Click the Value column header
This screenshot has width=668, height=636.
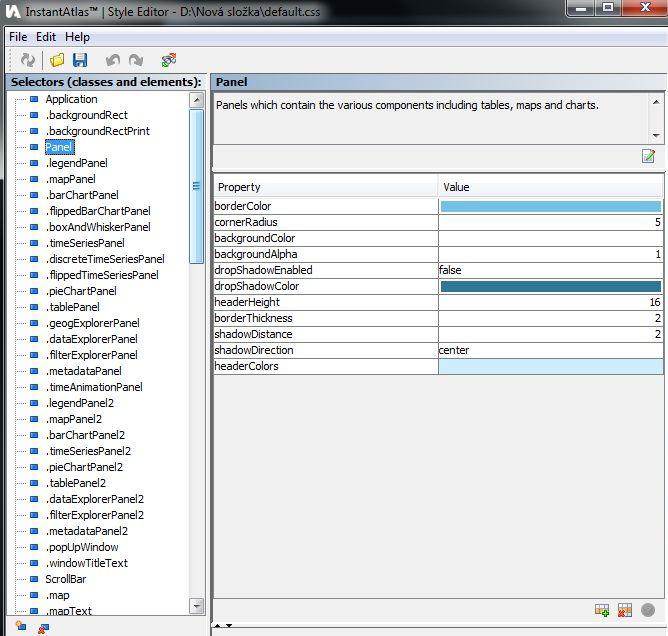(550, 187)
